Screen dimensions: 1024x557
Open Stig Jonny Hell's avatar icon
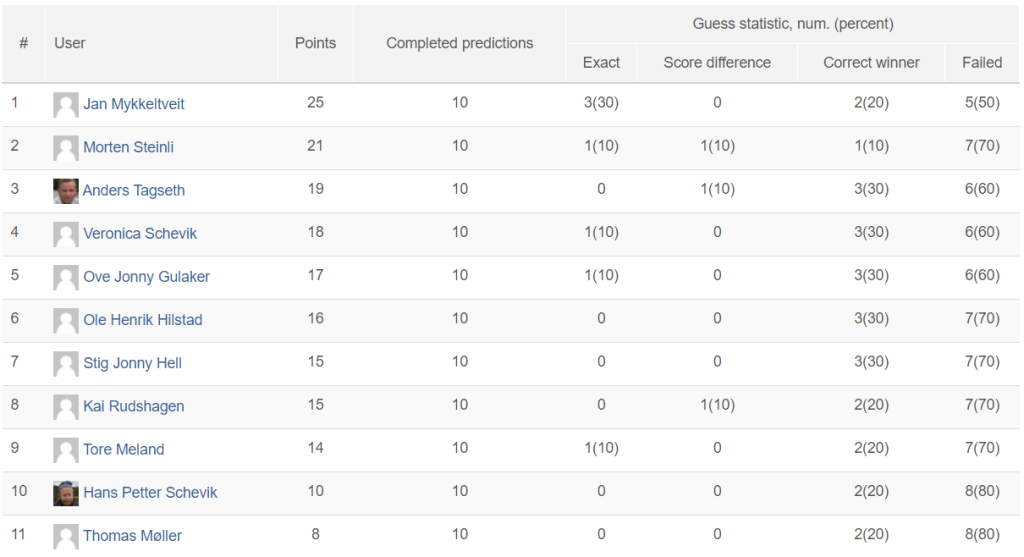[65, 363]
